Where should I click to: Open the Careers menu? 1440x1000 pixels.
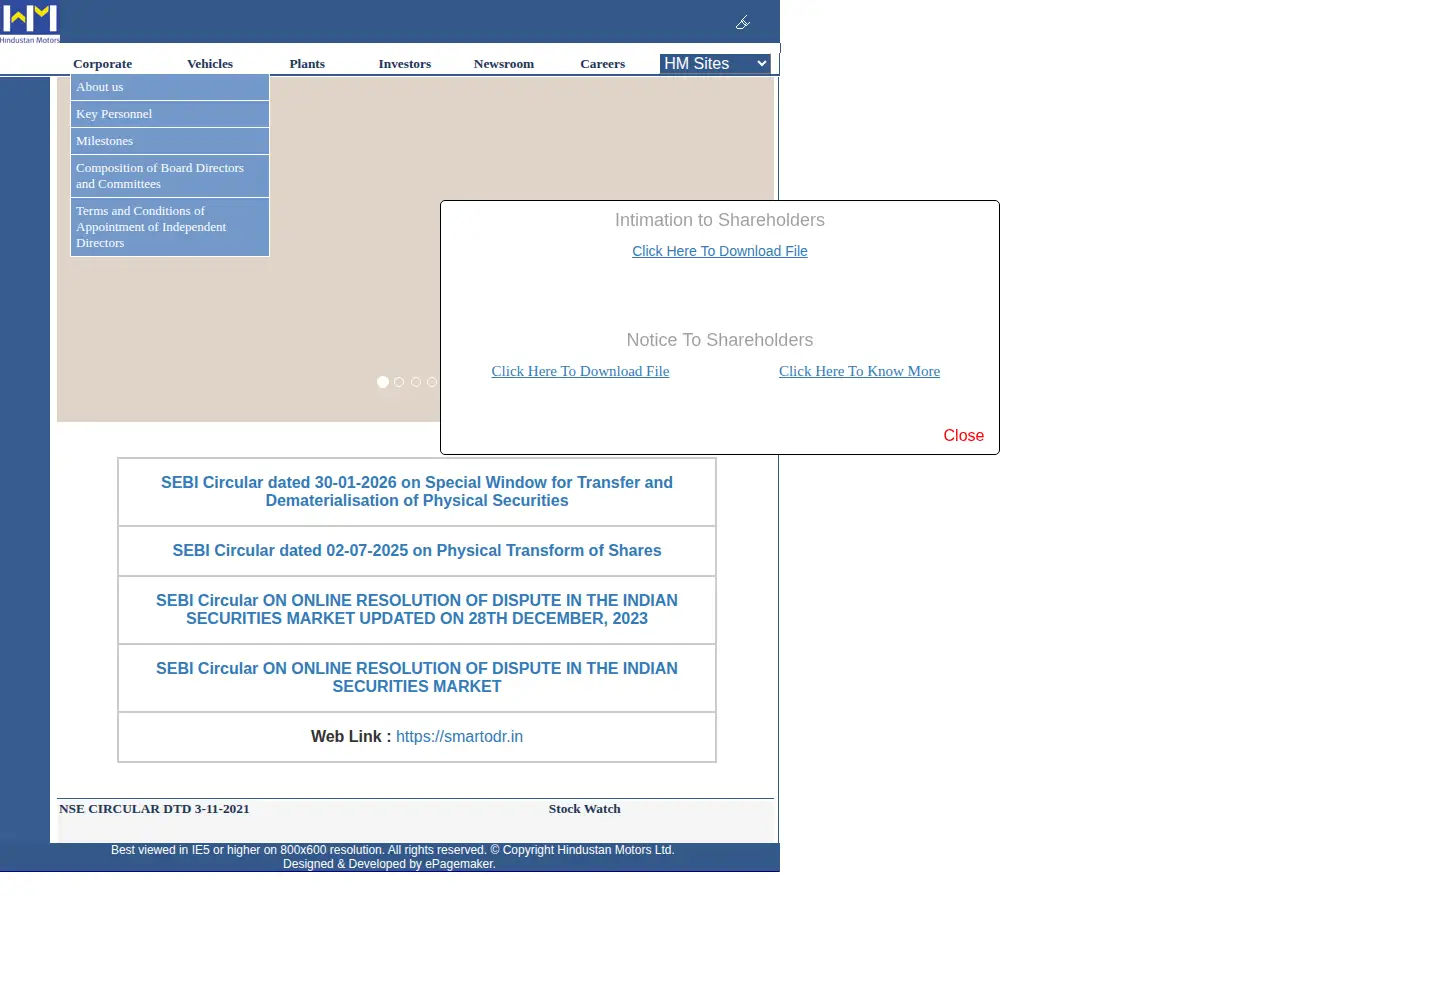(x=603, y=64)
